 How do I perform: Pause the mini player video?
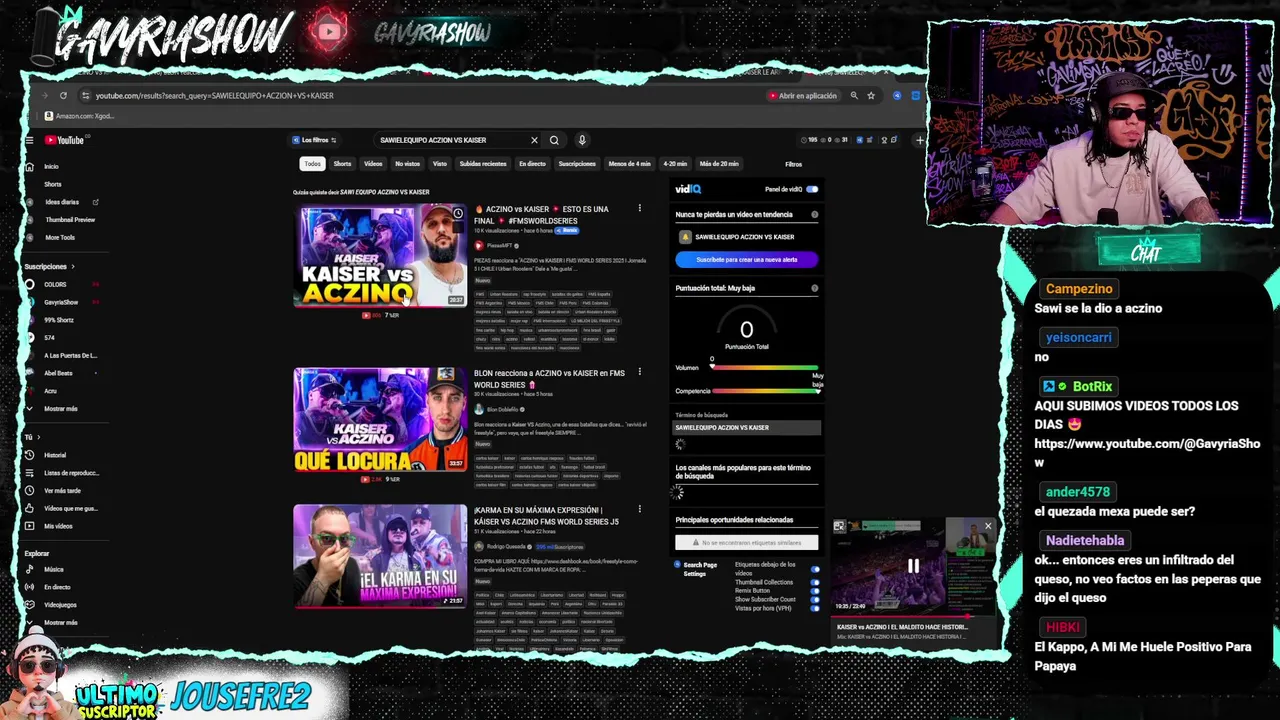point(913,566)
